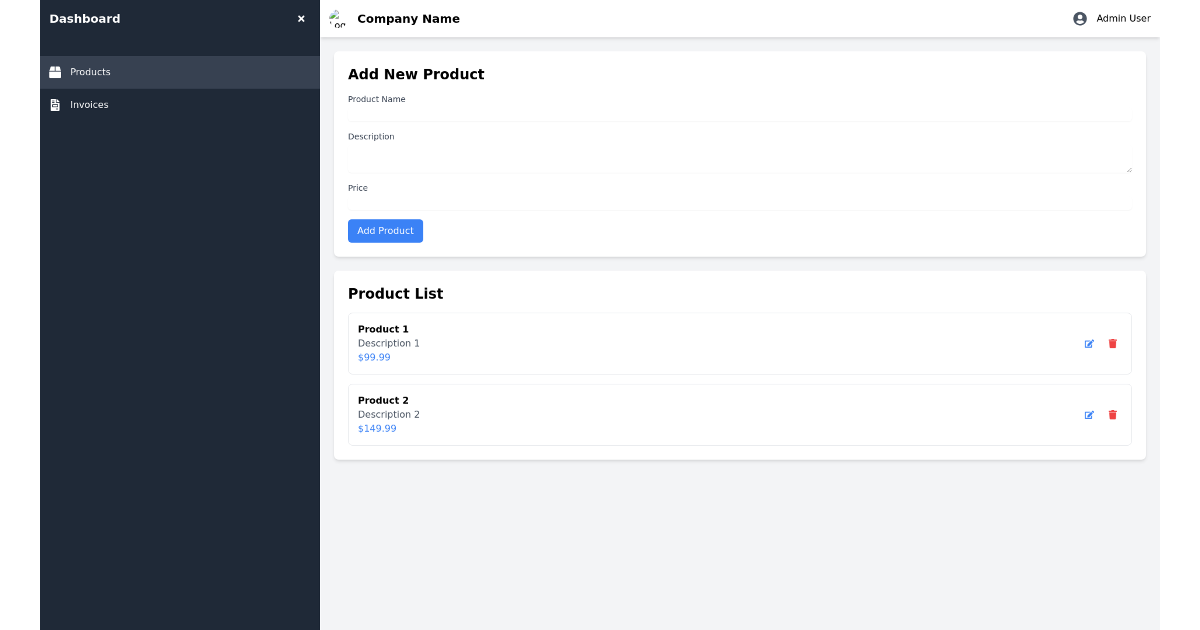Click the delete trash icon for Product 2
The height and width of the screenshot is (630, 1200).
coord(1112,415)
